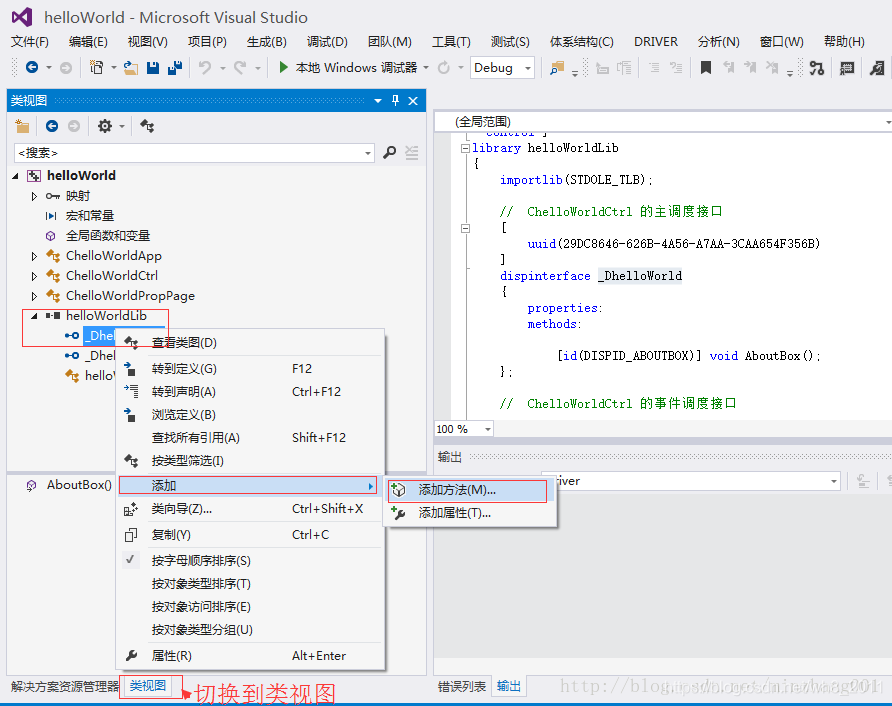892x706 pixels.
Task: Click the save all toolbar icon
Action: (x=175, y=68)
